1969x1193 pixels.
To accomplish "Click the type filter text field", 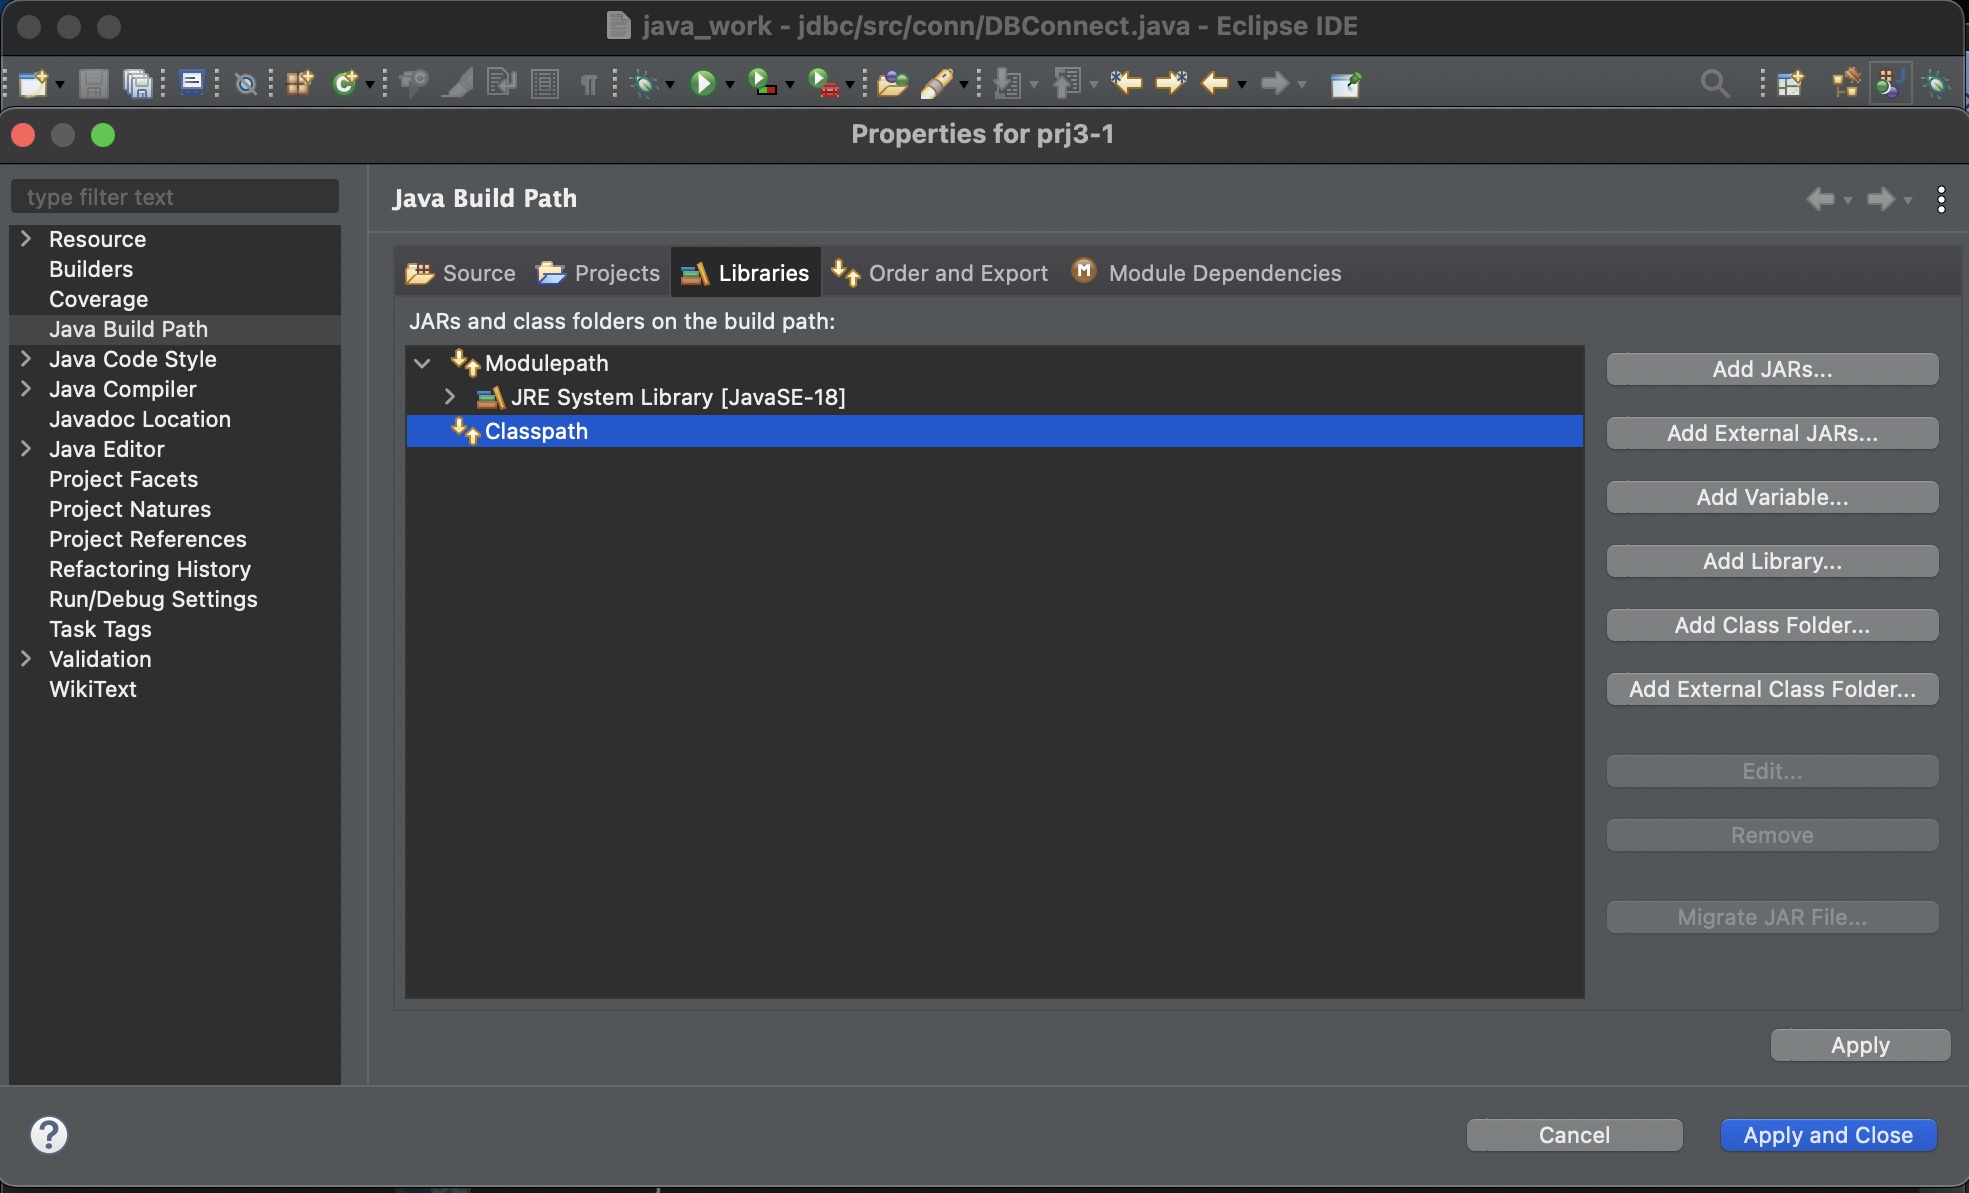I will (175, 197).
